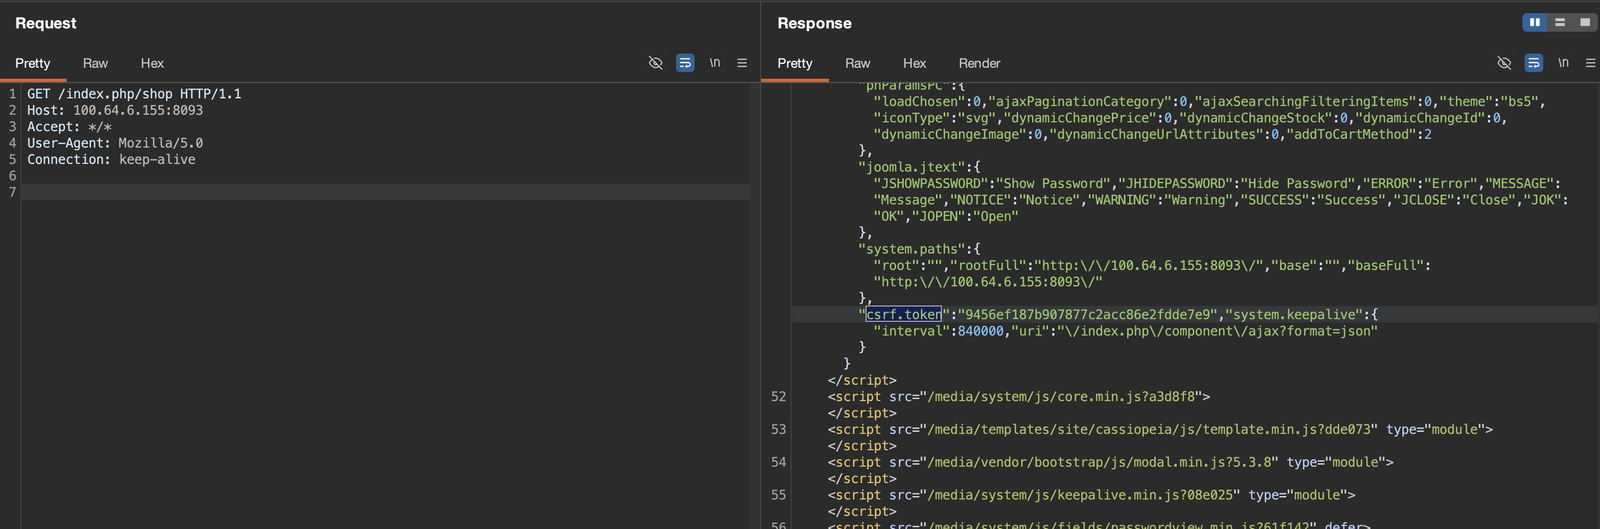Click the Response panel title
1600x529 pixels.
pos(815,23)
